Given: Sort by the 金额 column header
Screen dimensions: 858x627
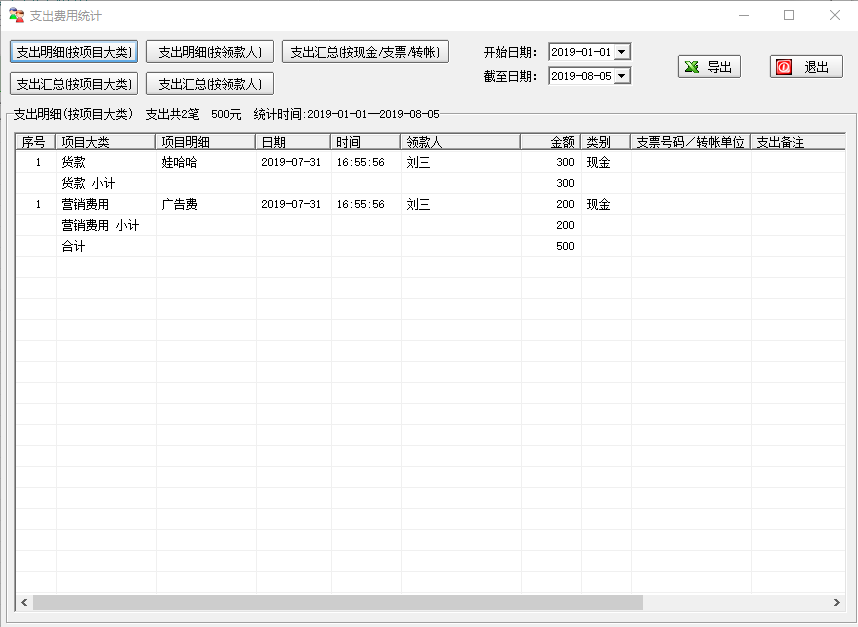Looking at the screenshot, I should [x=550, y=142].
